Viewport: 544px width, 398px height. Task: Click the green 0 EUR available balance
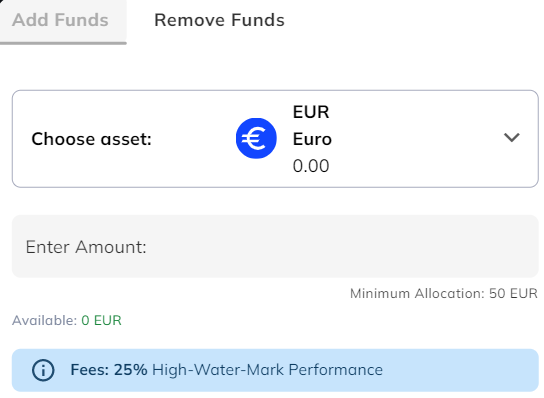click(x=101, y=320)
